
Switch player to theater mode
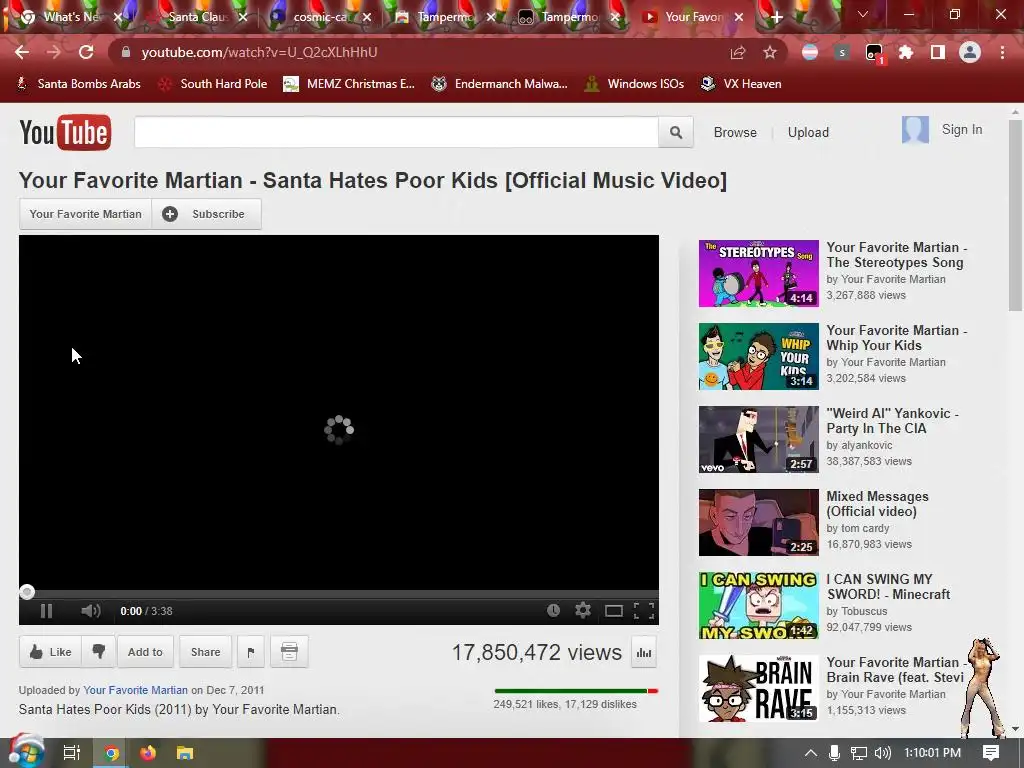[x=613, y=611]
